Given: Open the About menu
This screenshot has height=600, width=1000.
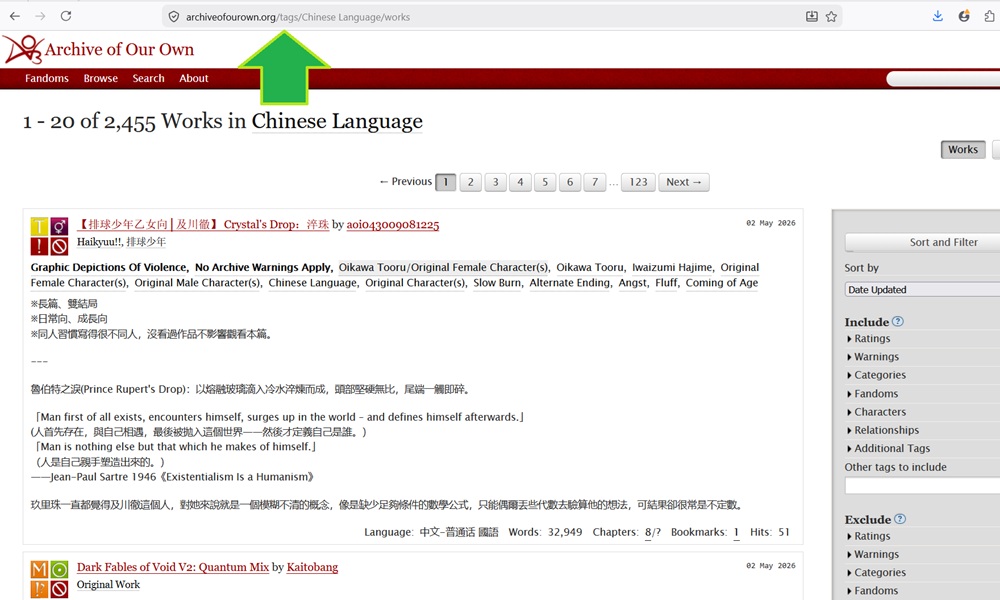Looking at the screenshot, I should 194,78.
